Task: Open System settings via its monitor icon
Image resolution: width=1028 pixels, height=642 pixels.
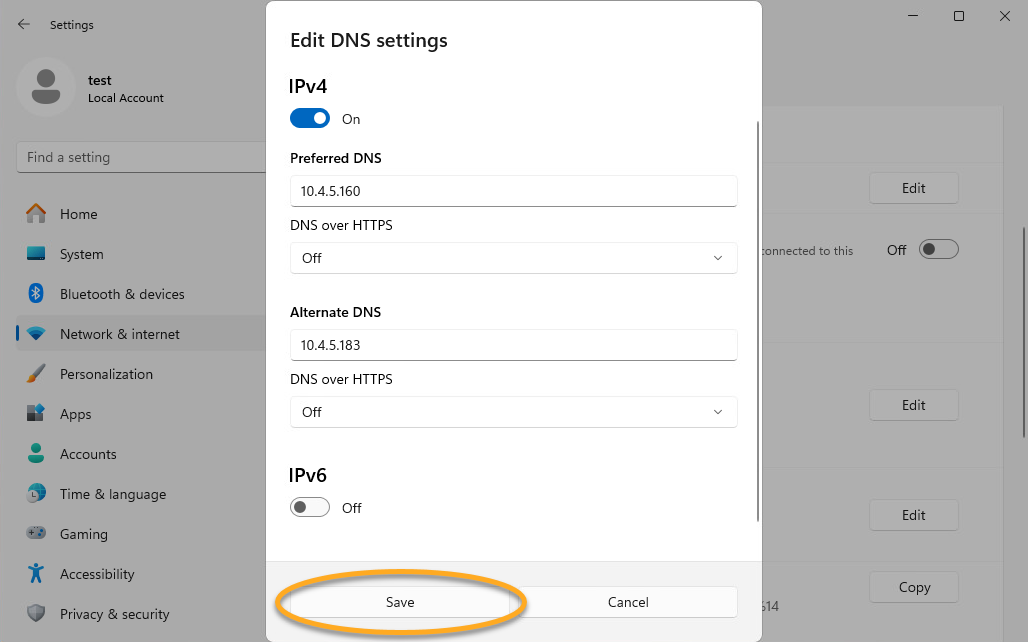Action: coord(36,254)
